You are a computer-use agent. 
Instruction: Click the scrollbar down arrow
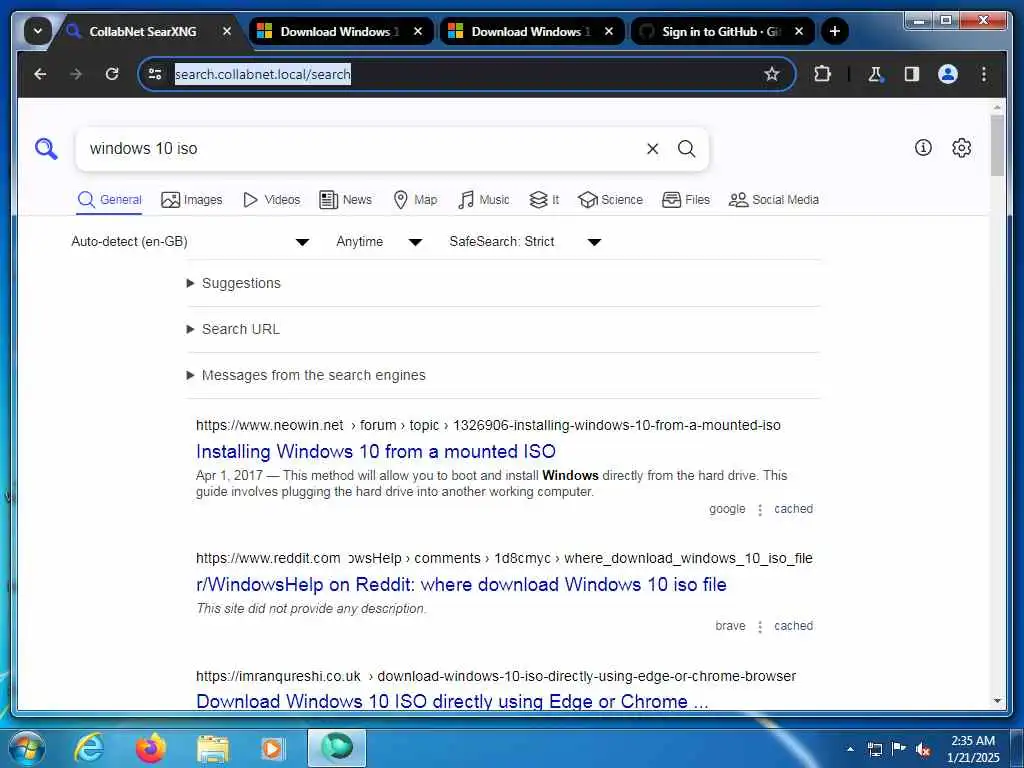pos(997,701)
